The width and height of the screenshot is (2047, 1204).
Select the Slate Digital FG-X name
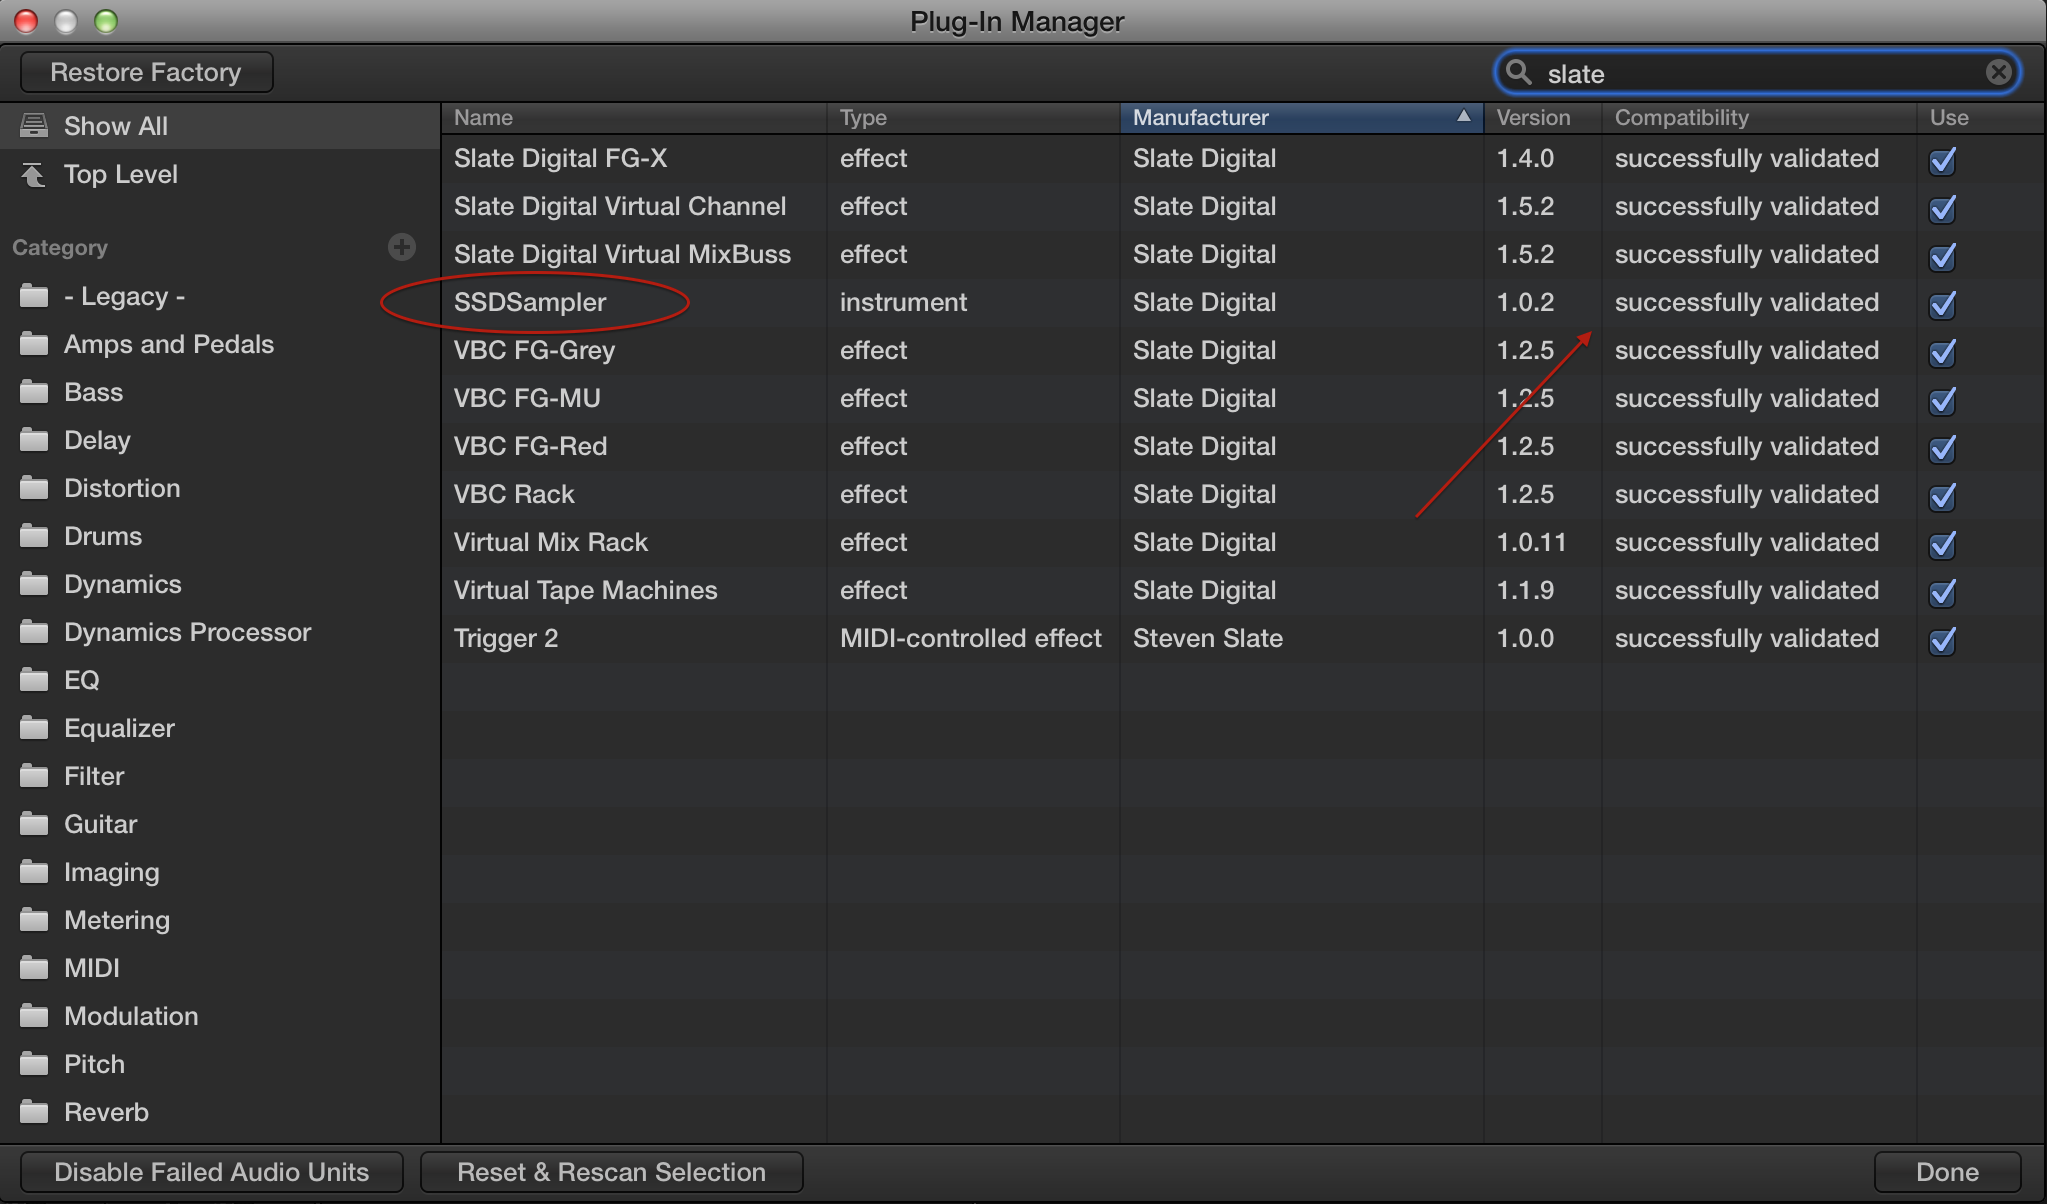560,158
